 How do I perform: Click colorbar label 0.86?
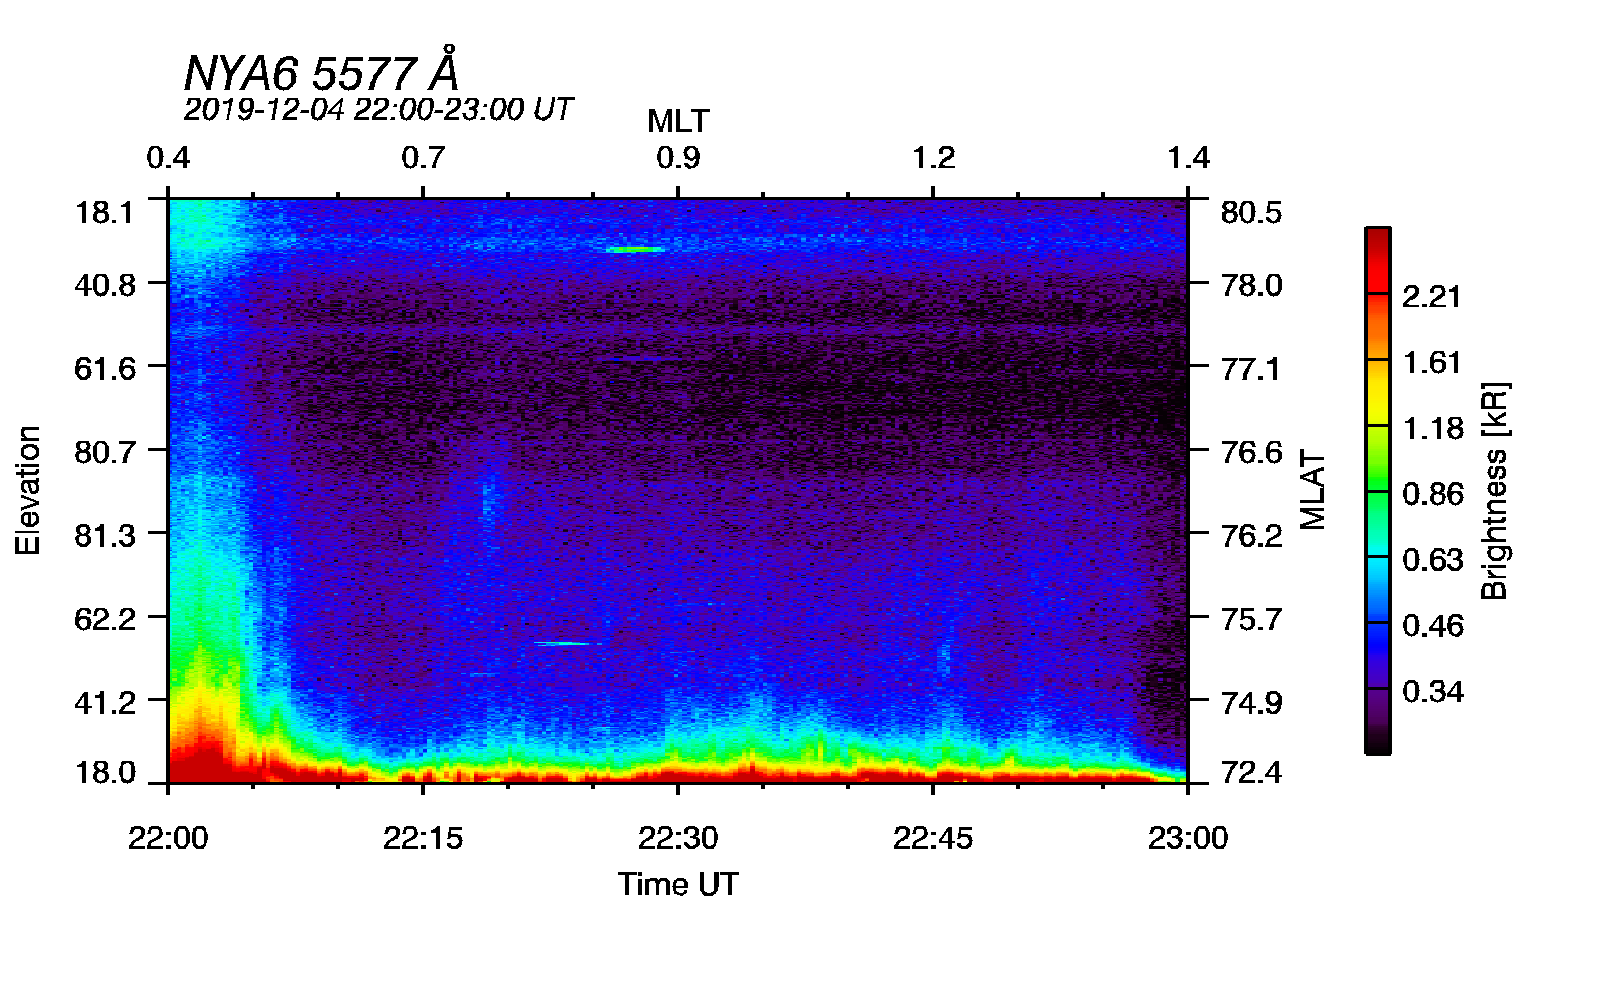1432,494
